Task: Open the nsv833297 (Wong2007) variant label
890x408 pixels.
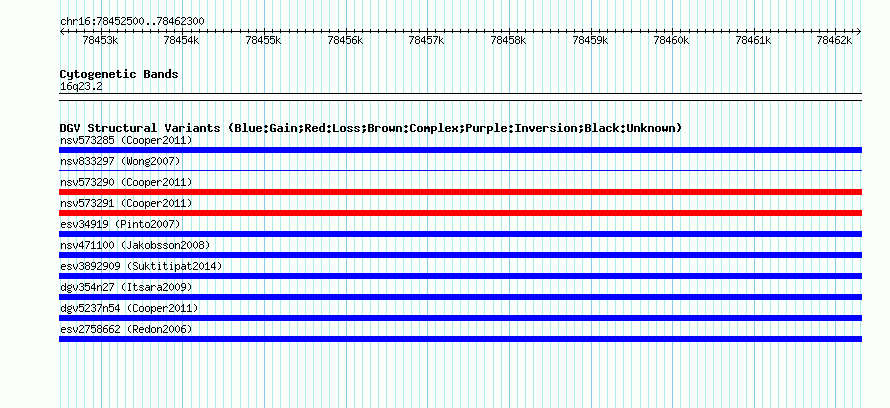Action: (120, 161)
